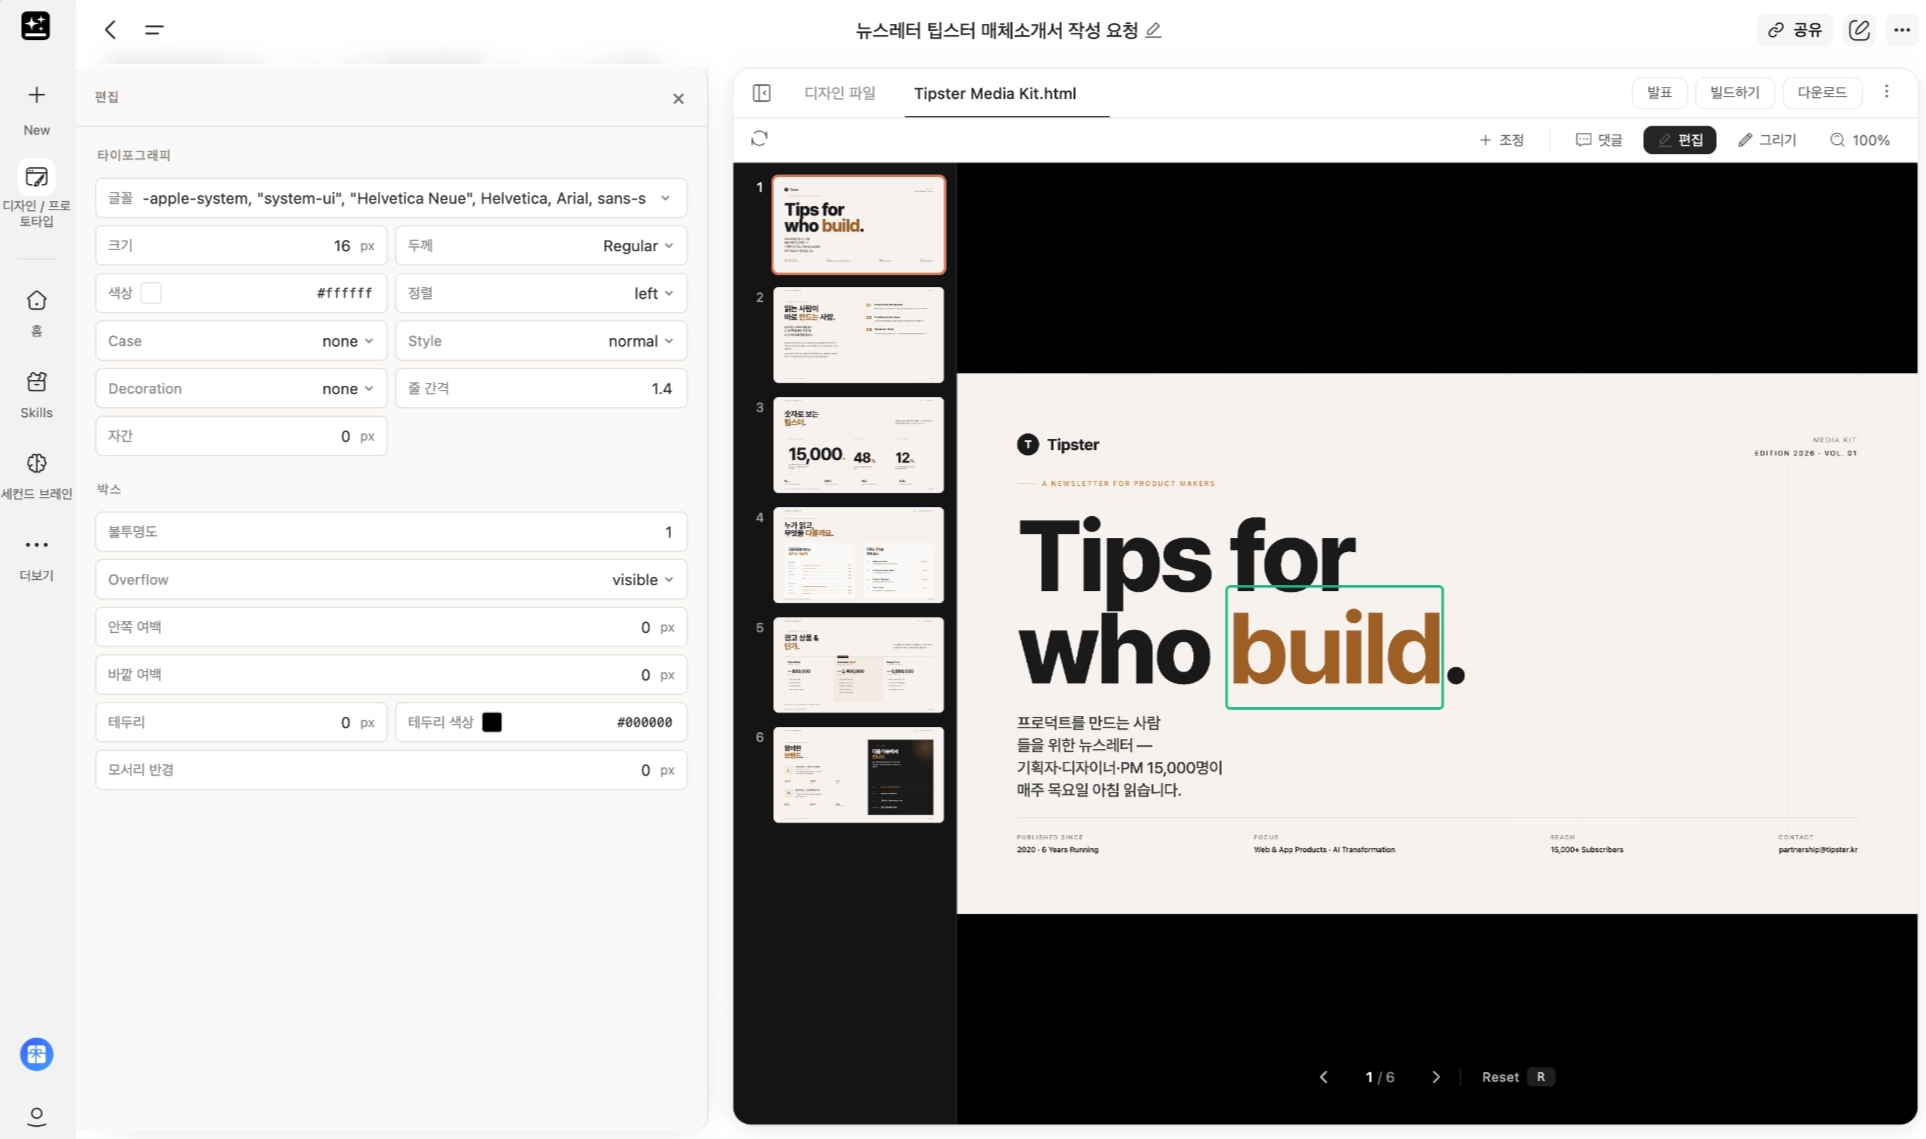Go to the next slide
This screenshot has height=1139, width=1926.
click(1436, 1077)
